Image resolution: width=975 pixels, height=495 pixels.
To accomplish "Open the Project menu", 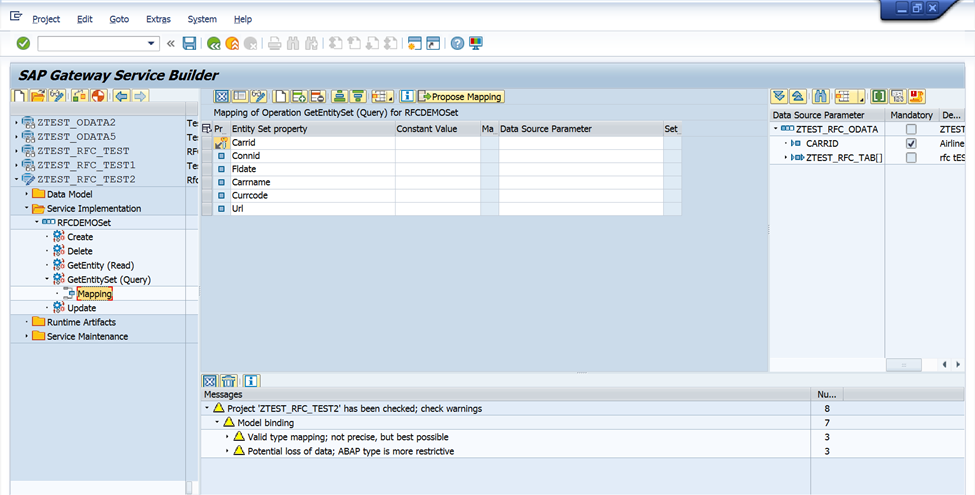I will (46, 19).
